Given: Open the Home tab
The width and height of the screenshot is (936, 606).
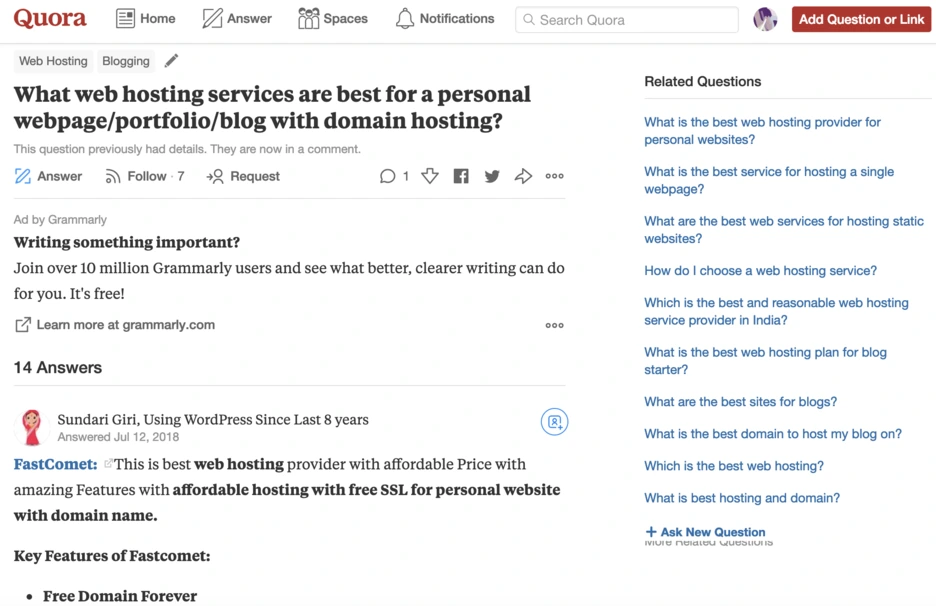Looking at the screenshot, I should [x=146, y=19].
